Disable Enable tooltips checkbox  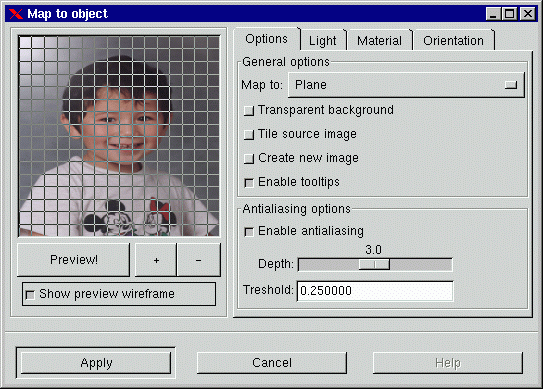[249, 183]
